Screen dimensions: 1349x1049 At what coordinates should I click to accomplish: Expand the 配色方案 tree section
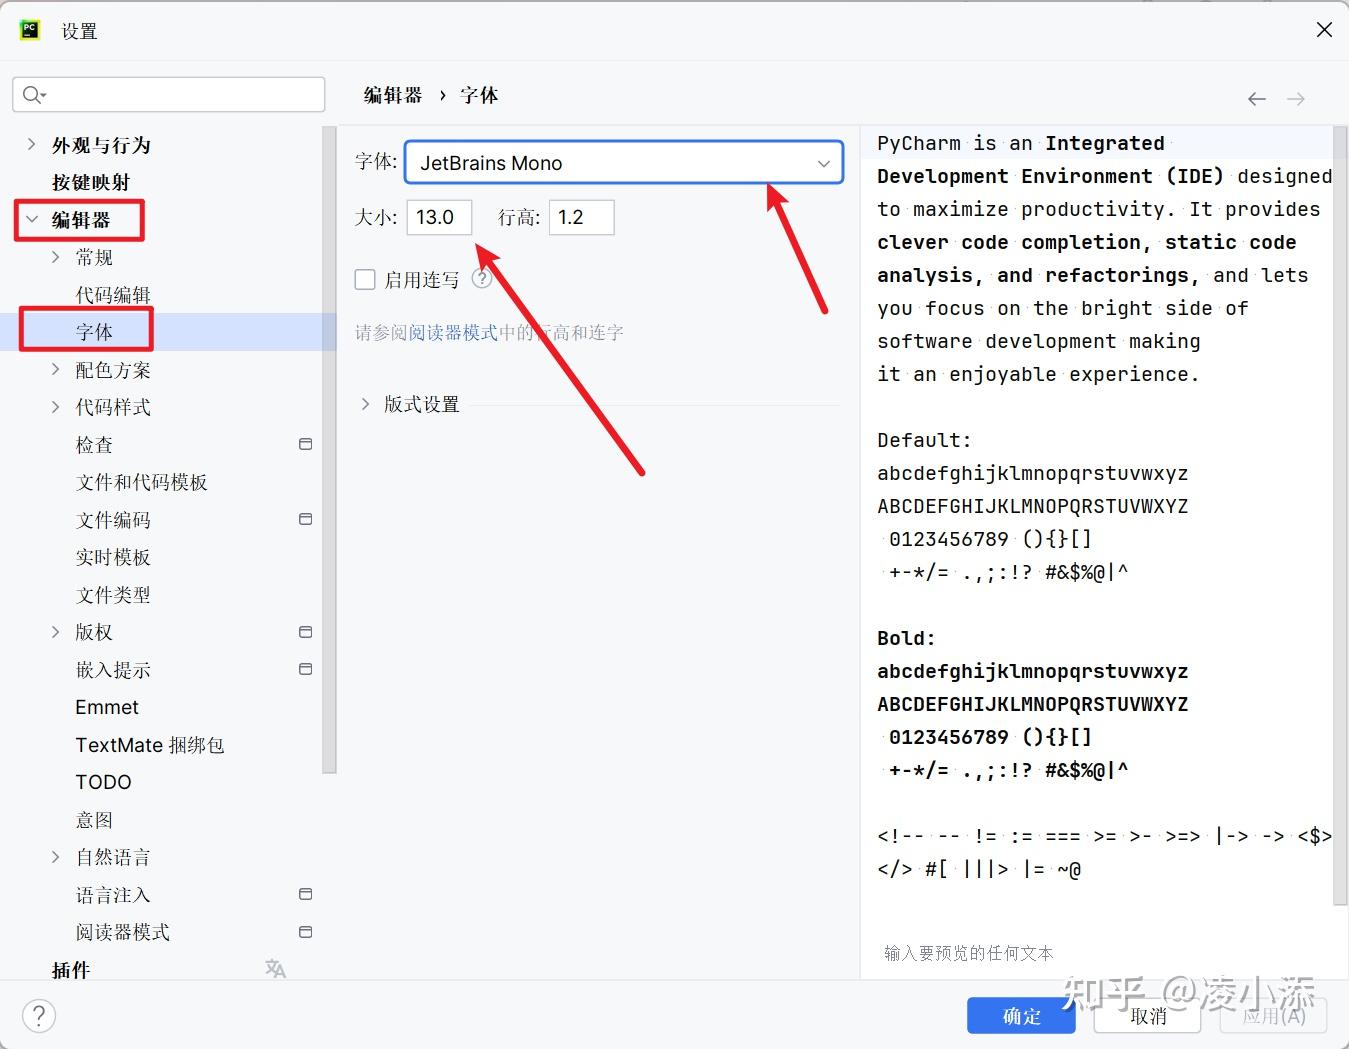point(55,369)
